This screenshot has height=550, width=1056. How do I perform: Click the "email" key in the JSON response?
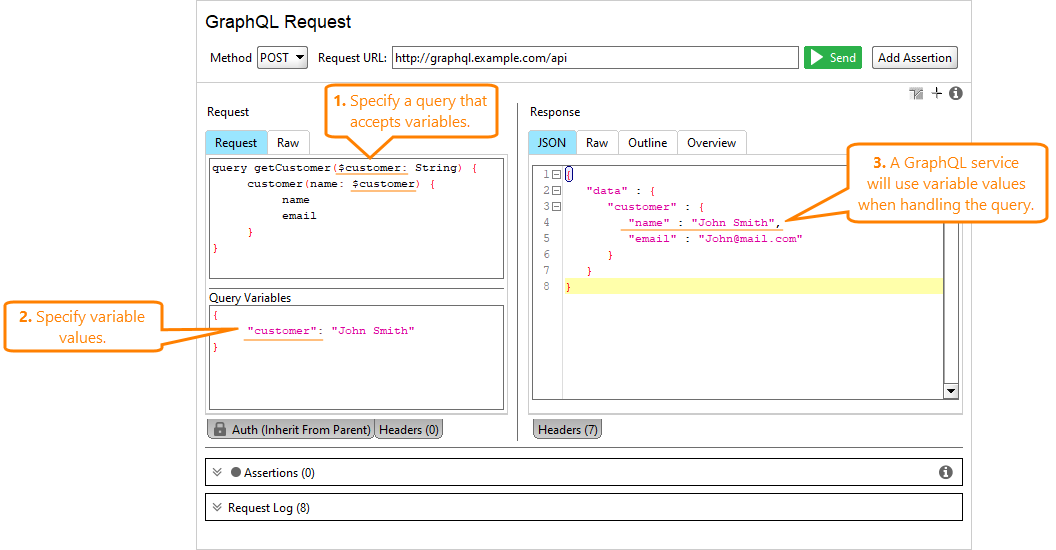pyautogui.click(x=652, y=239)
